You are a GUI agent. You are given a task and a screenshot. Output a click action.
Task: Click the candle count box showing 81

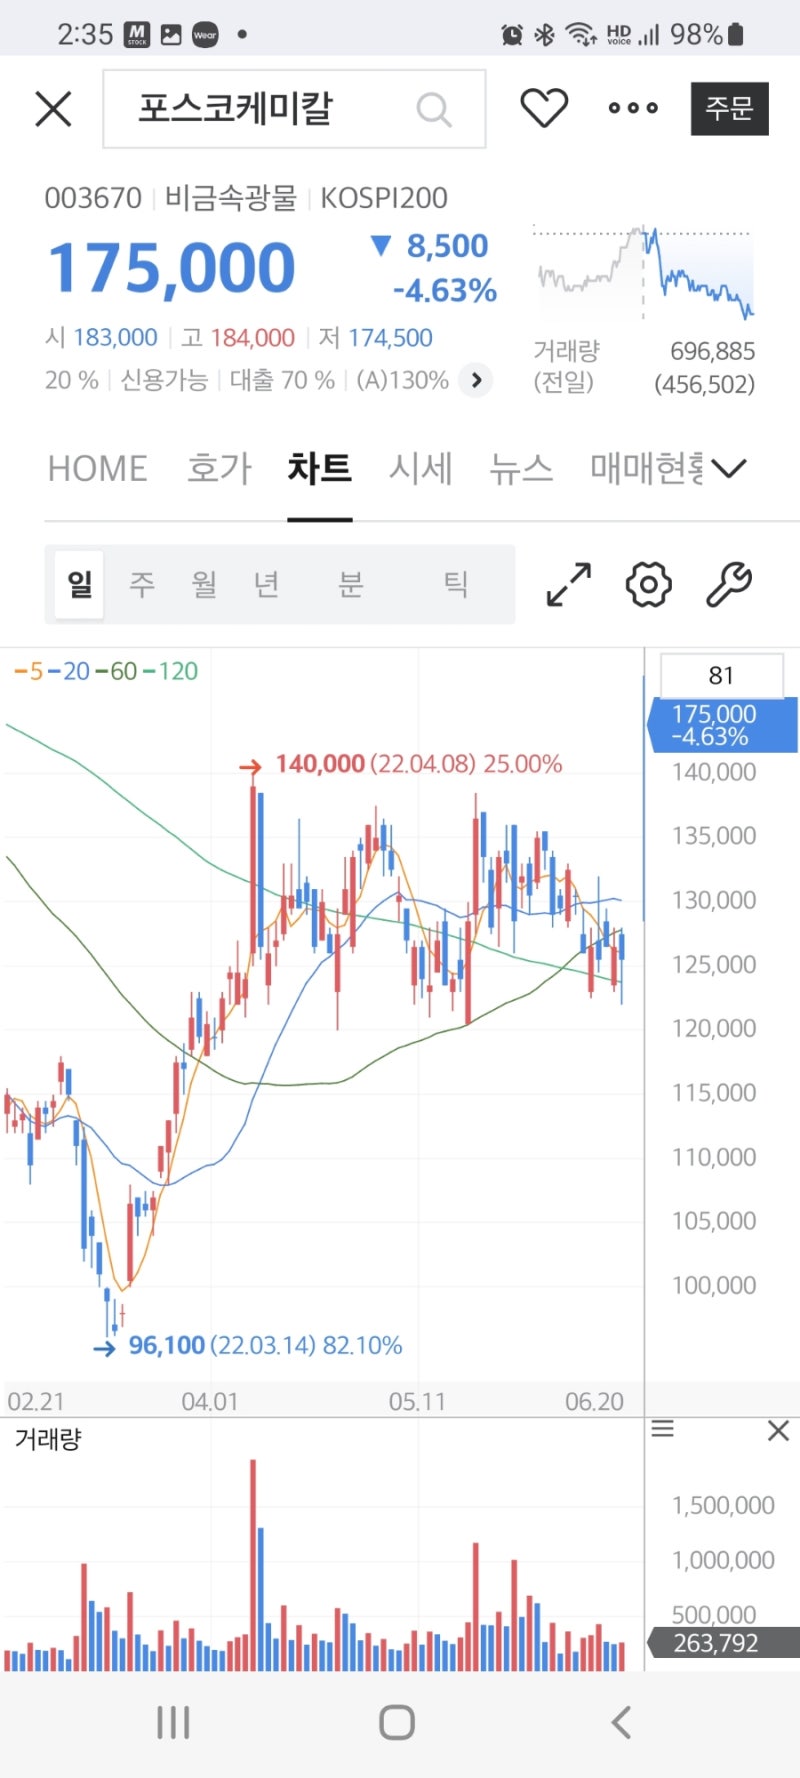pos(721,676)
